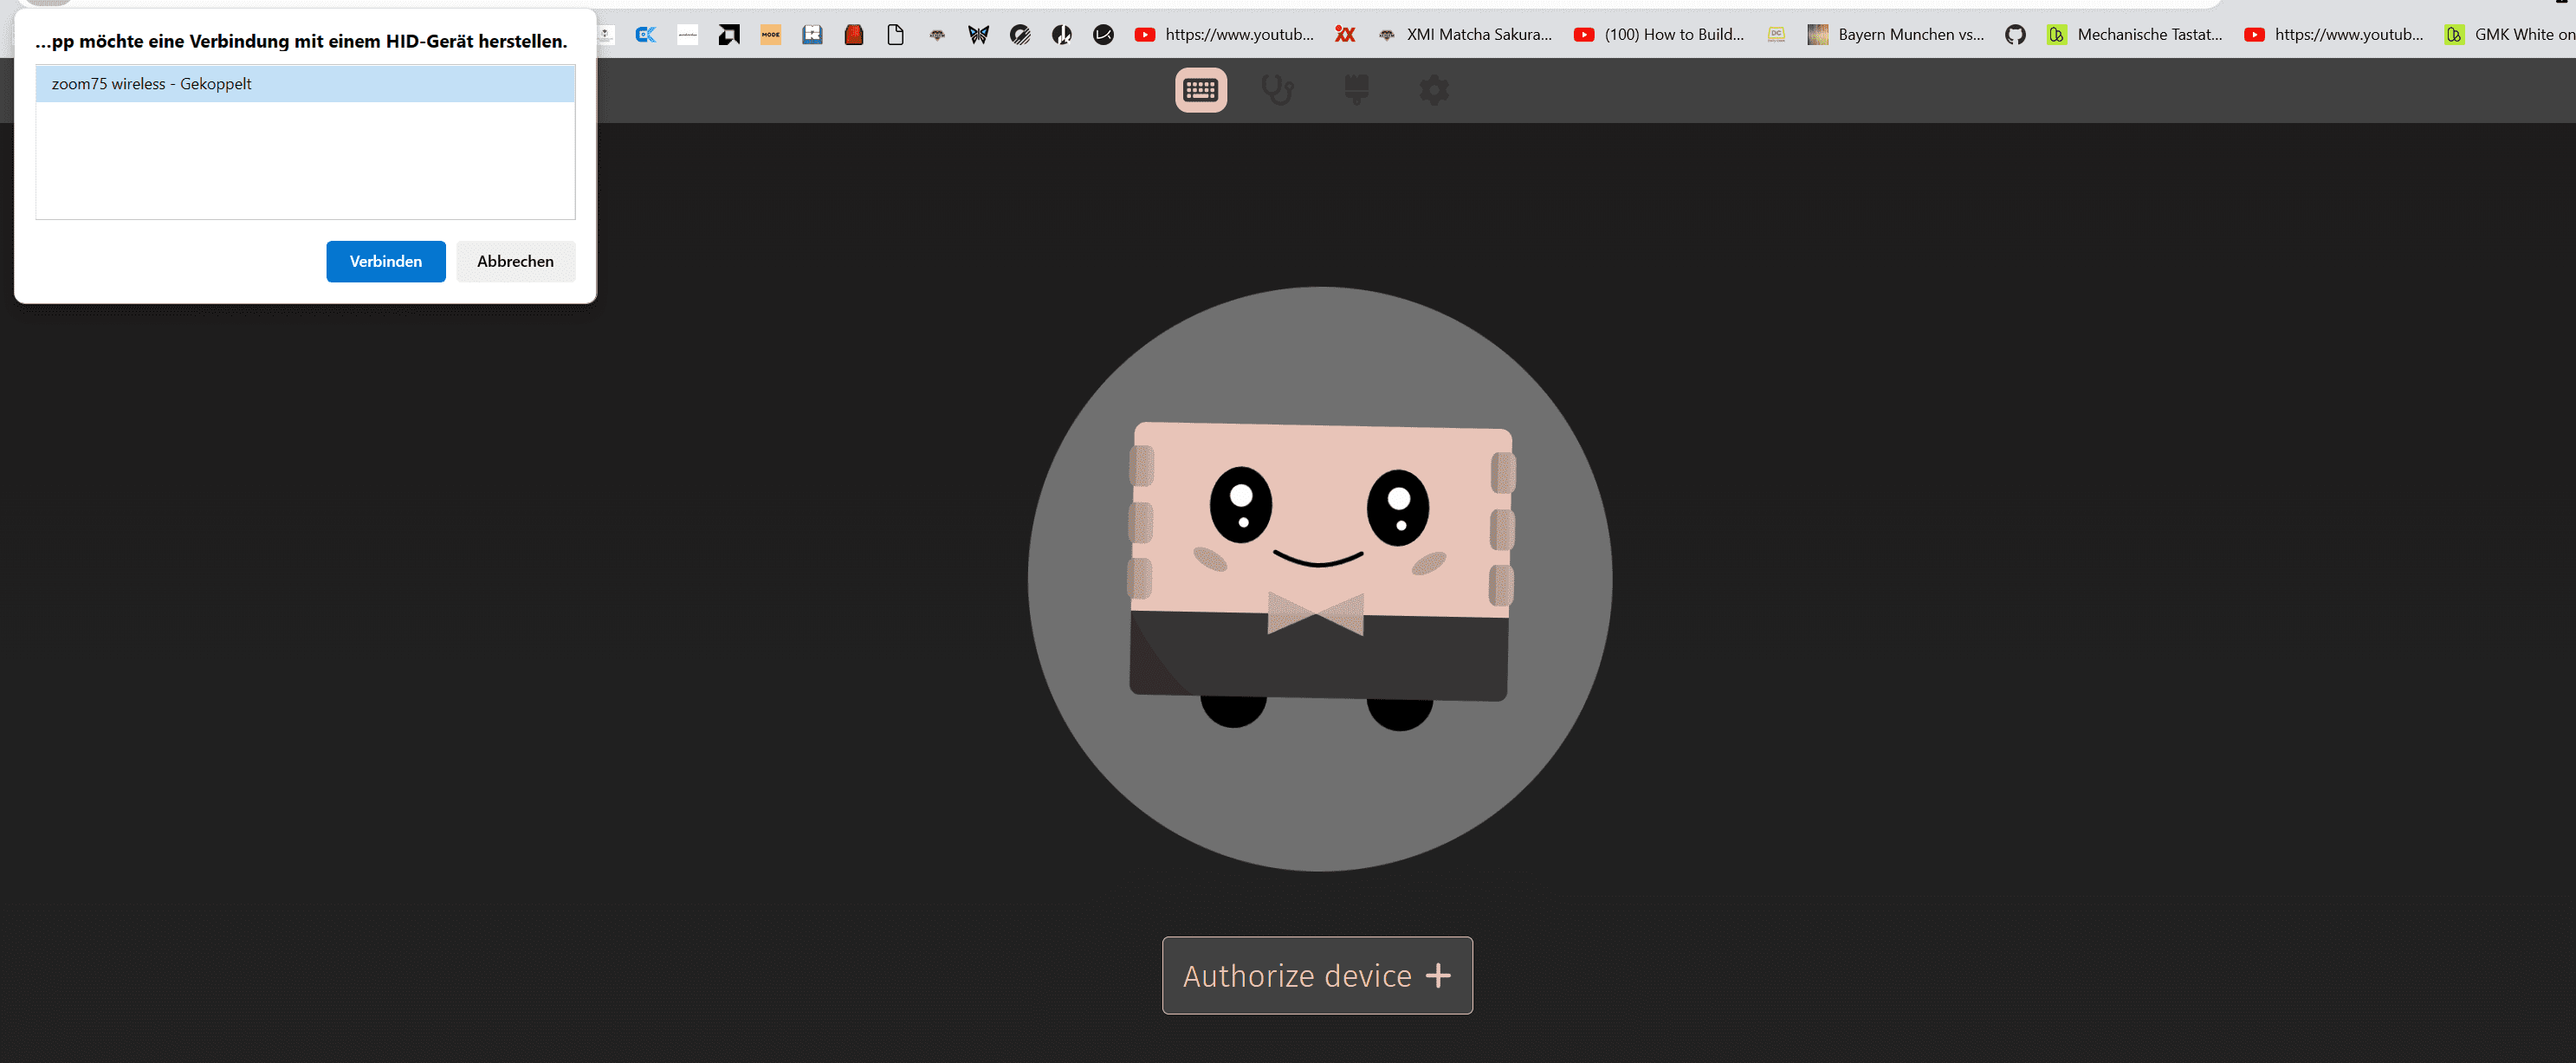Open the red keycap bookmark icon
Image resolution: width=2576 pixels, height=1063 pixels.
tap(854, 35)
